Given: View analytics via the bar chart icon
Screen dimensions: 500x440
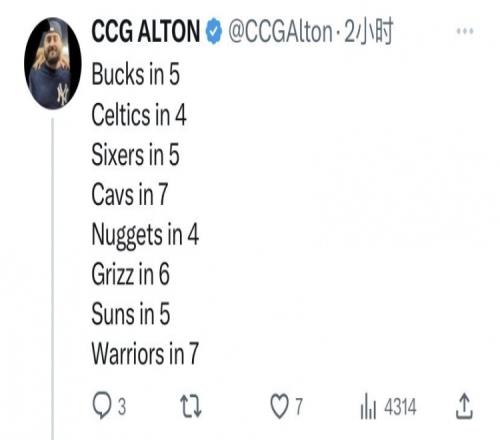Looking at the screenshot, I should [x=368, y=406].
